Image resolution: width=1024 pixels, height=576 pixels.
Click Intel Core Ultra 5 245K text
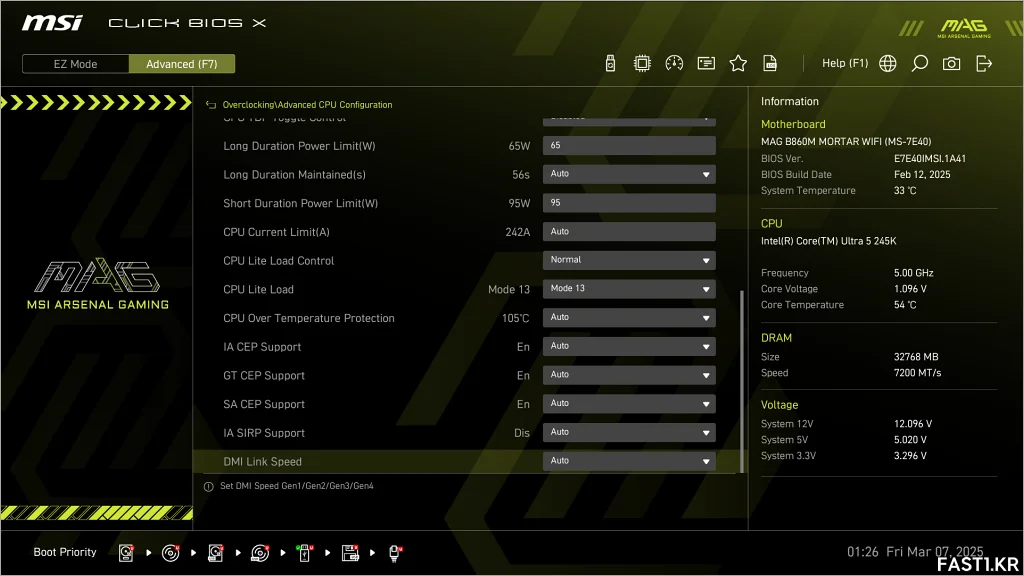coord(829,241)
